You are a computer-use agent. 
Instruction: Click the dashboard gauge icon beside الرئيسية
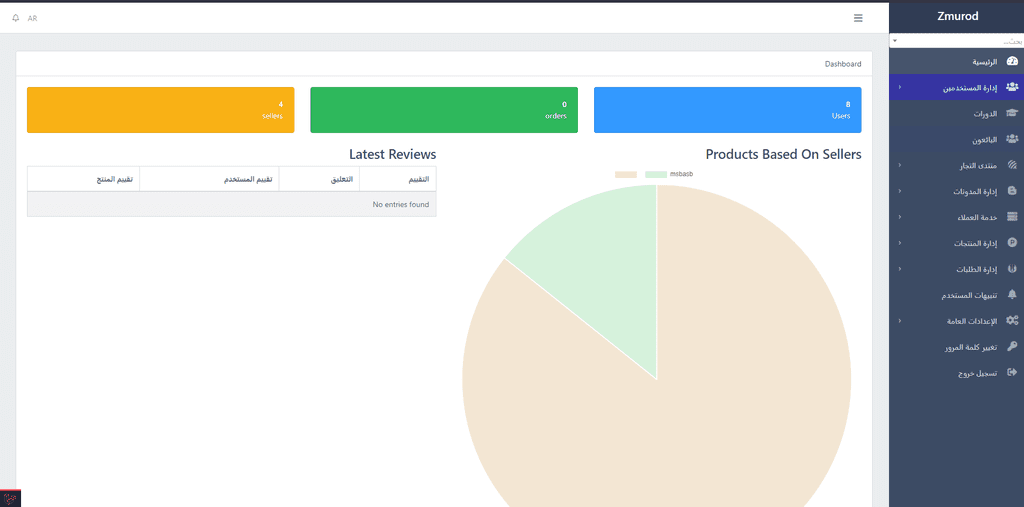pos(1012,61)
